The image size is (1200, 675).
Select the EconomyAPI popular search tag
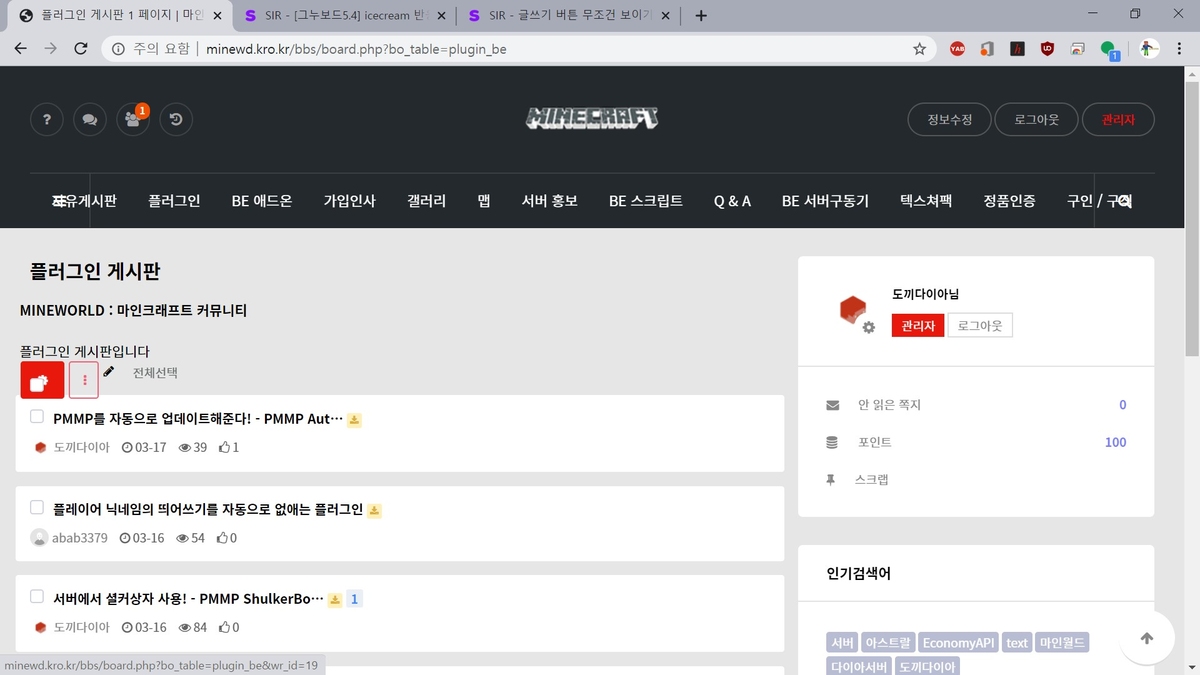[959, 642]
